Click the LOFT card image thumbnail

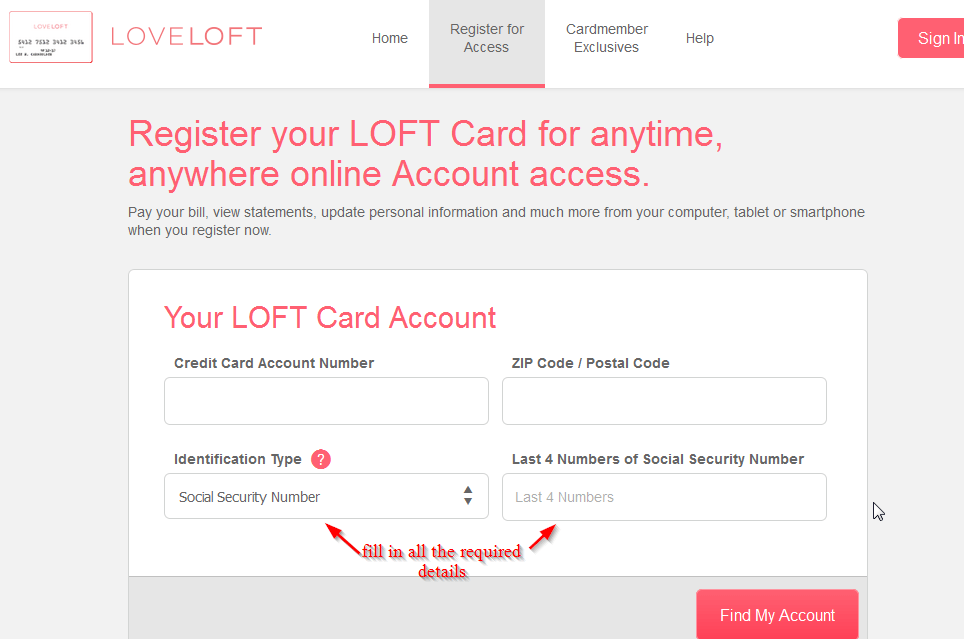point(50,37)
